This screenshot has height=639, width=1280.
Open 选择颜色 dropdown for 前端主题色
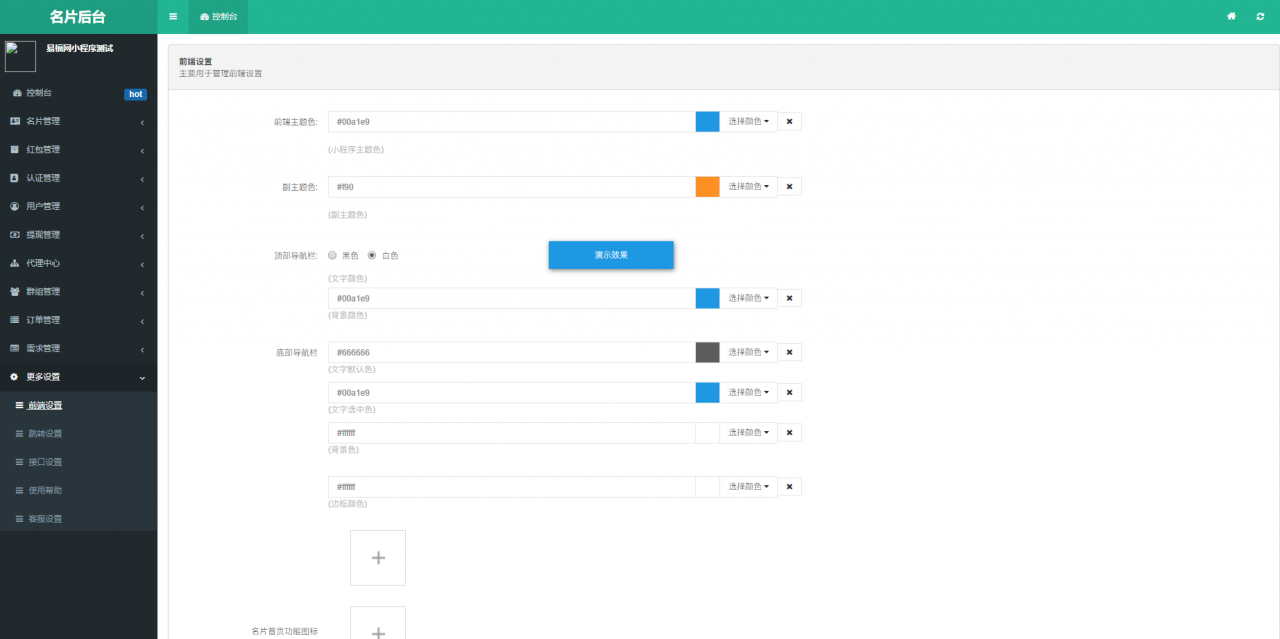click(x=748, y=121)
